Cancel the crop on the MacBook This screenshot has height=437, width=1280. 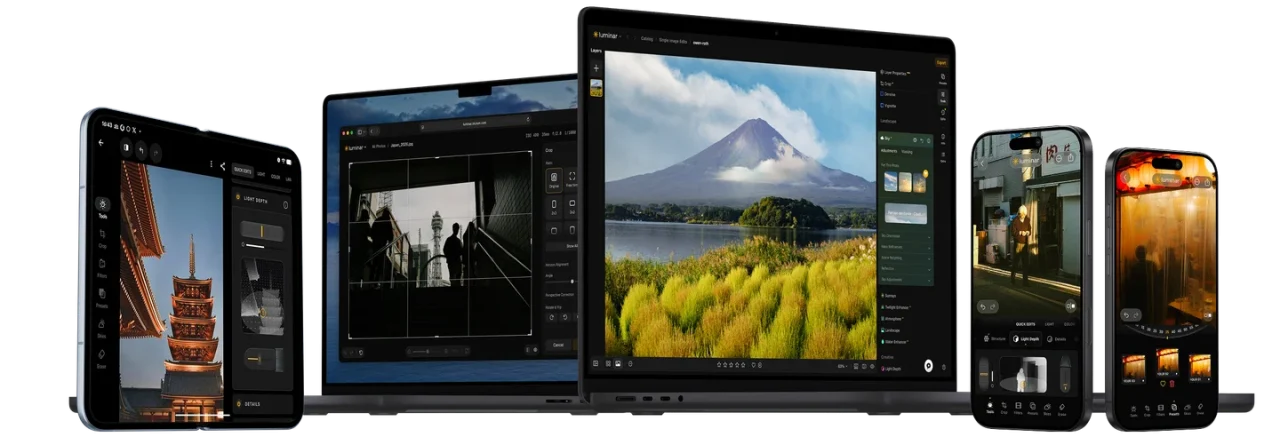[558, 345]
